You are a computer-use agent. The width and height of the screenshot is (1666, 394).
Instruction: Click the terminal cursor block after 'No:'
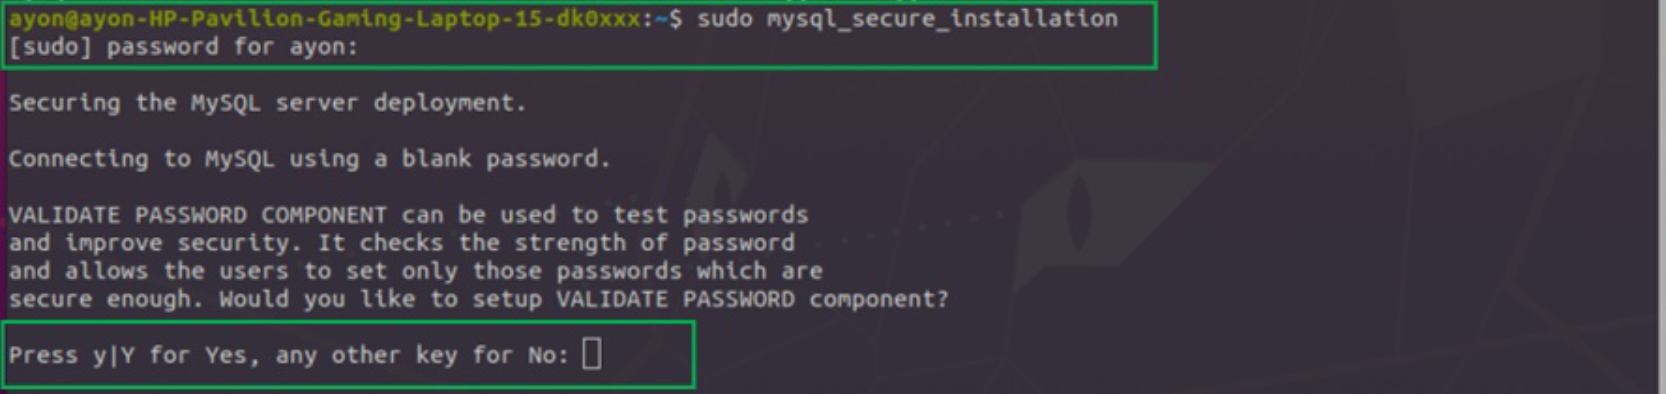pos(592,353)
